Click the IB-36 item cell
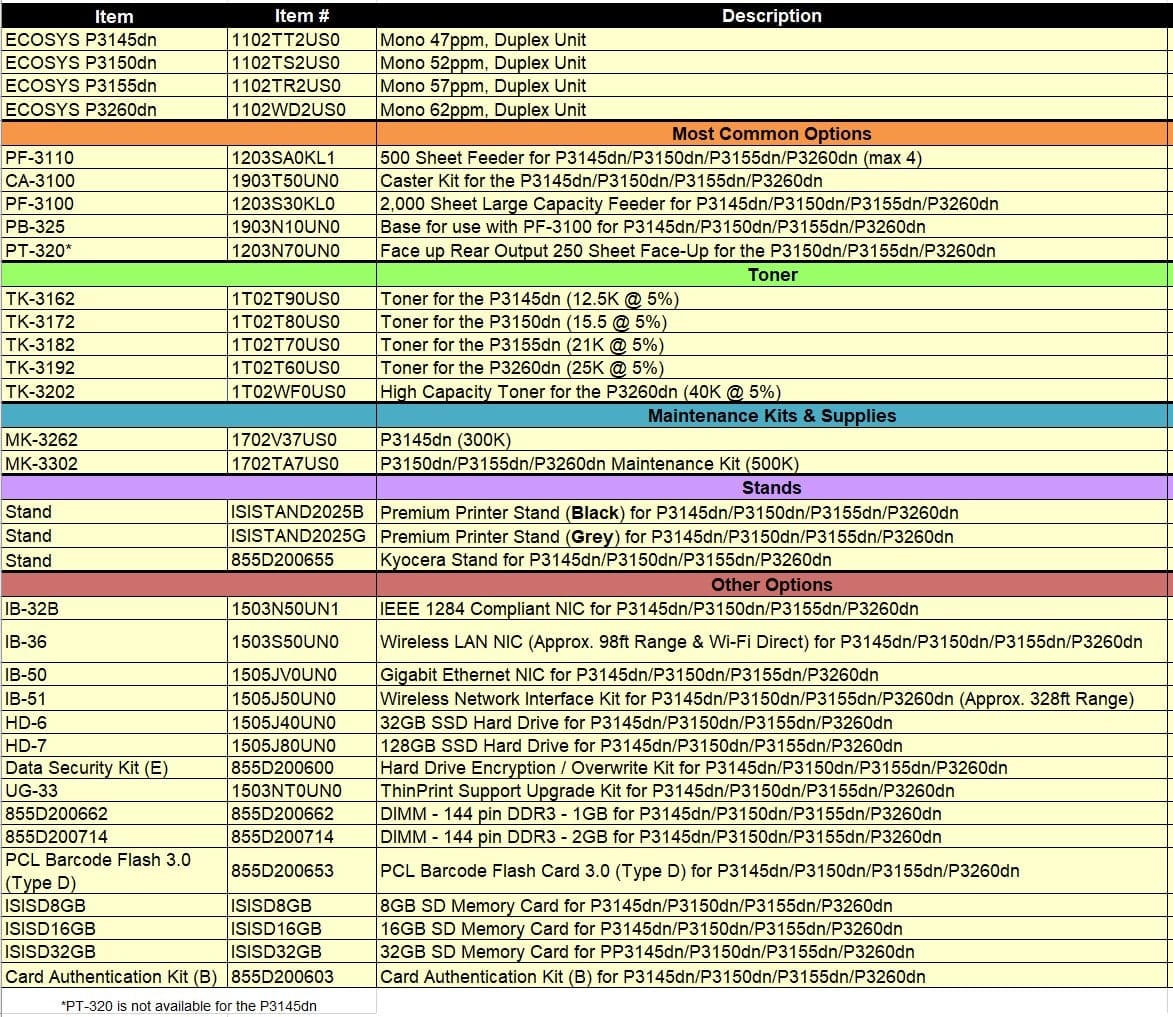 click(x=114, y=642)
